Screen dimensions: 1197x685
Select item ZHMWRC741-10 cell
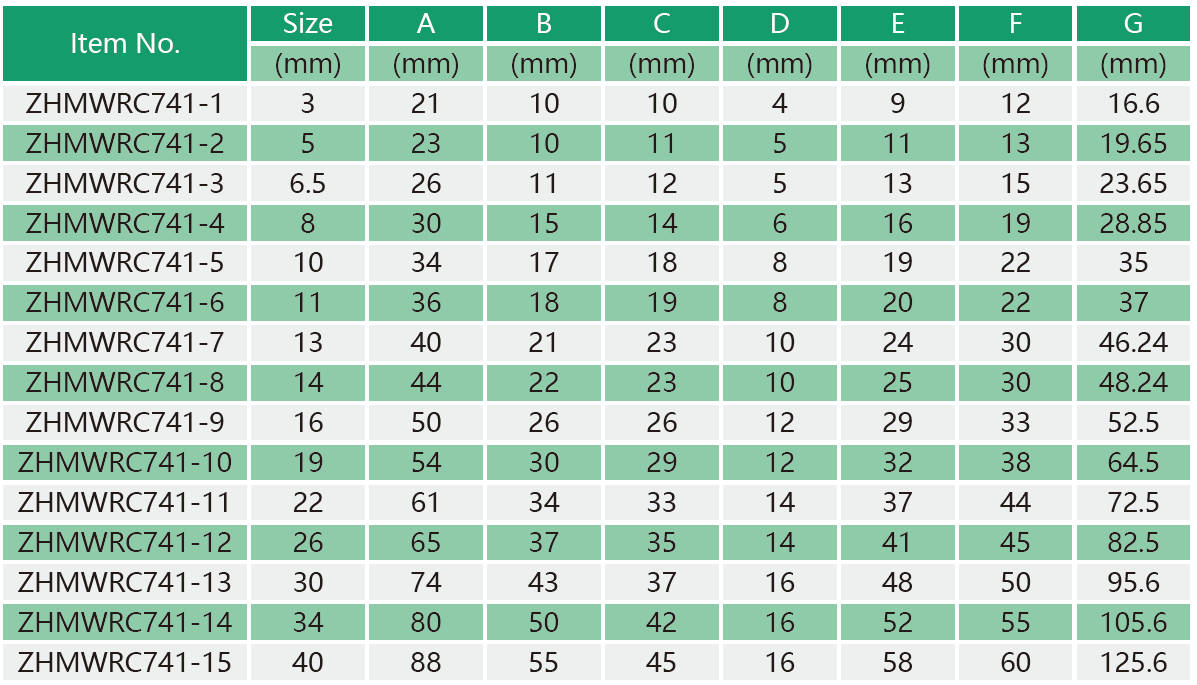125,462
